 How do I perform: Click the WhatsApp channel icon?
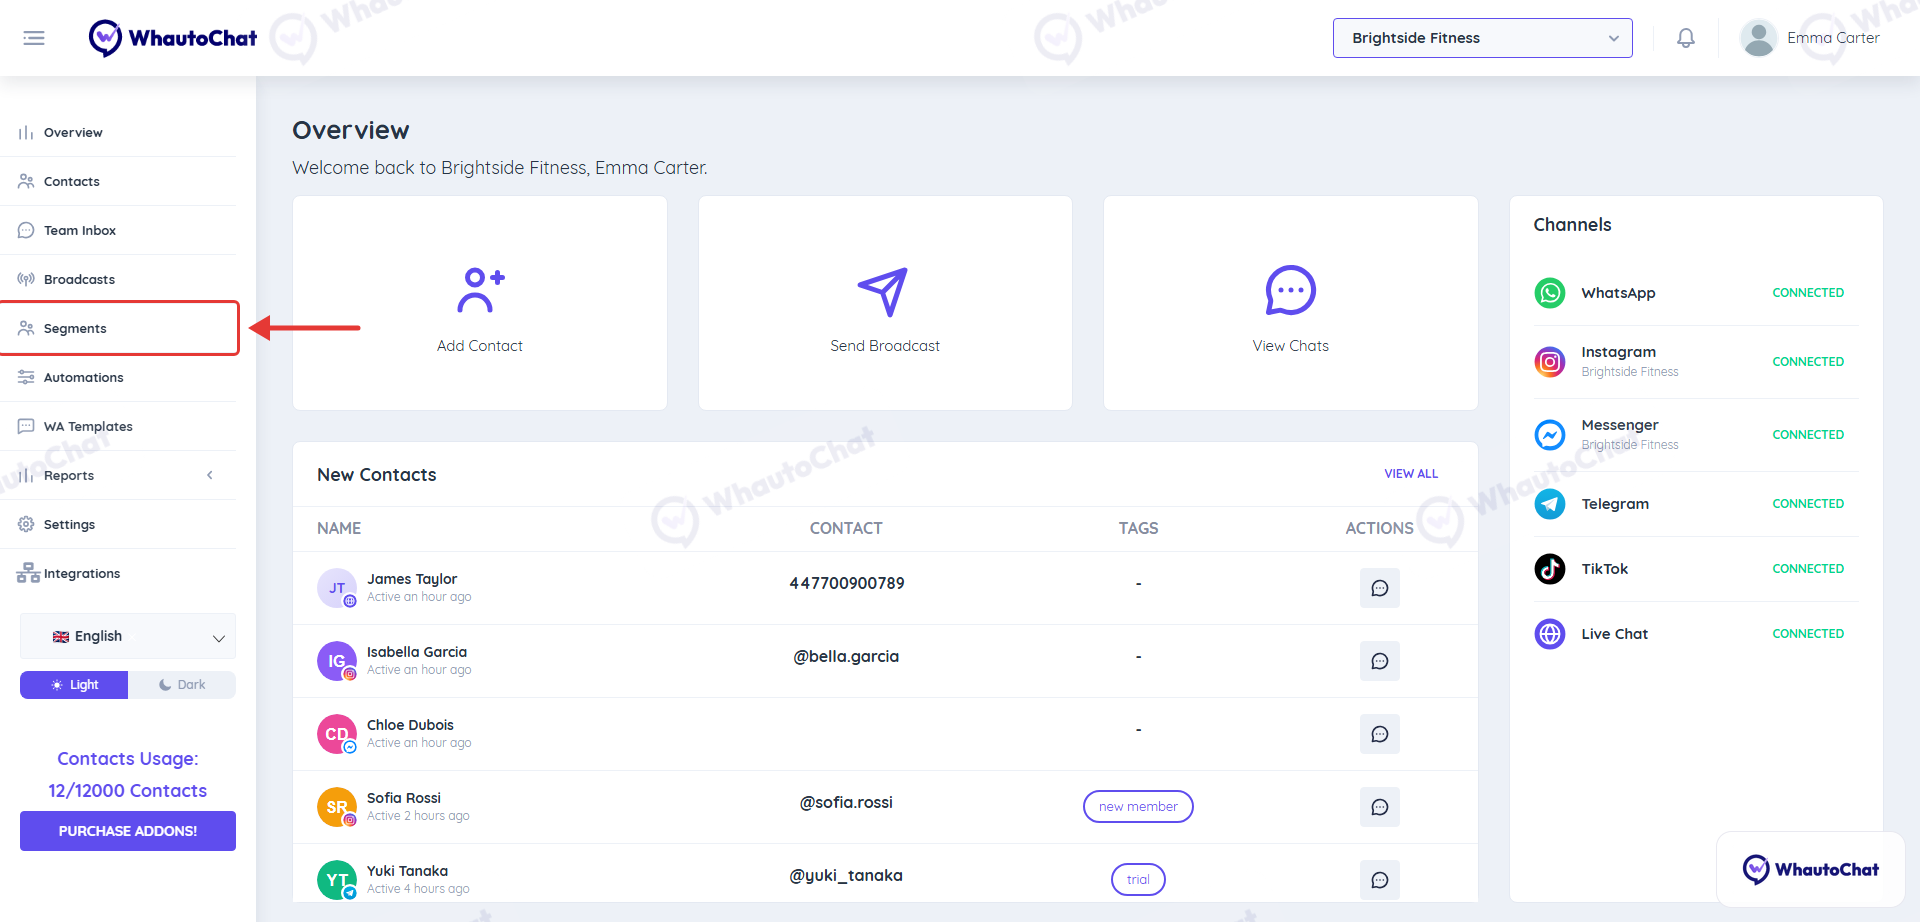(x=1550, y=293)
